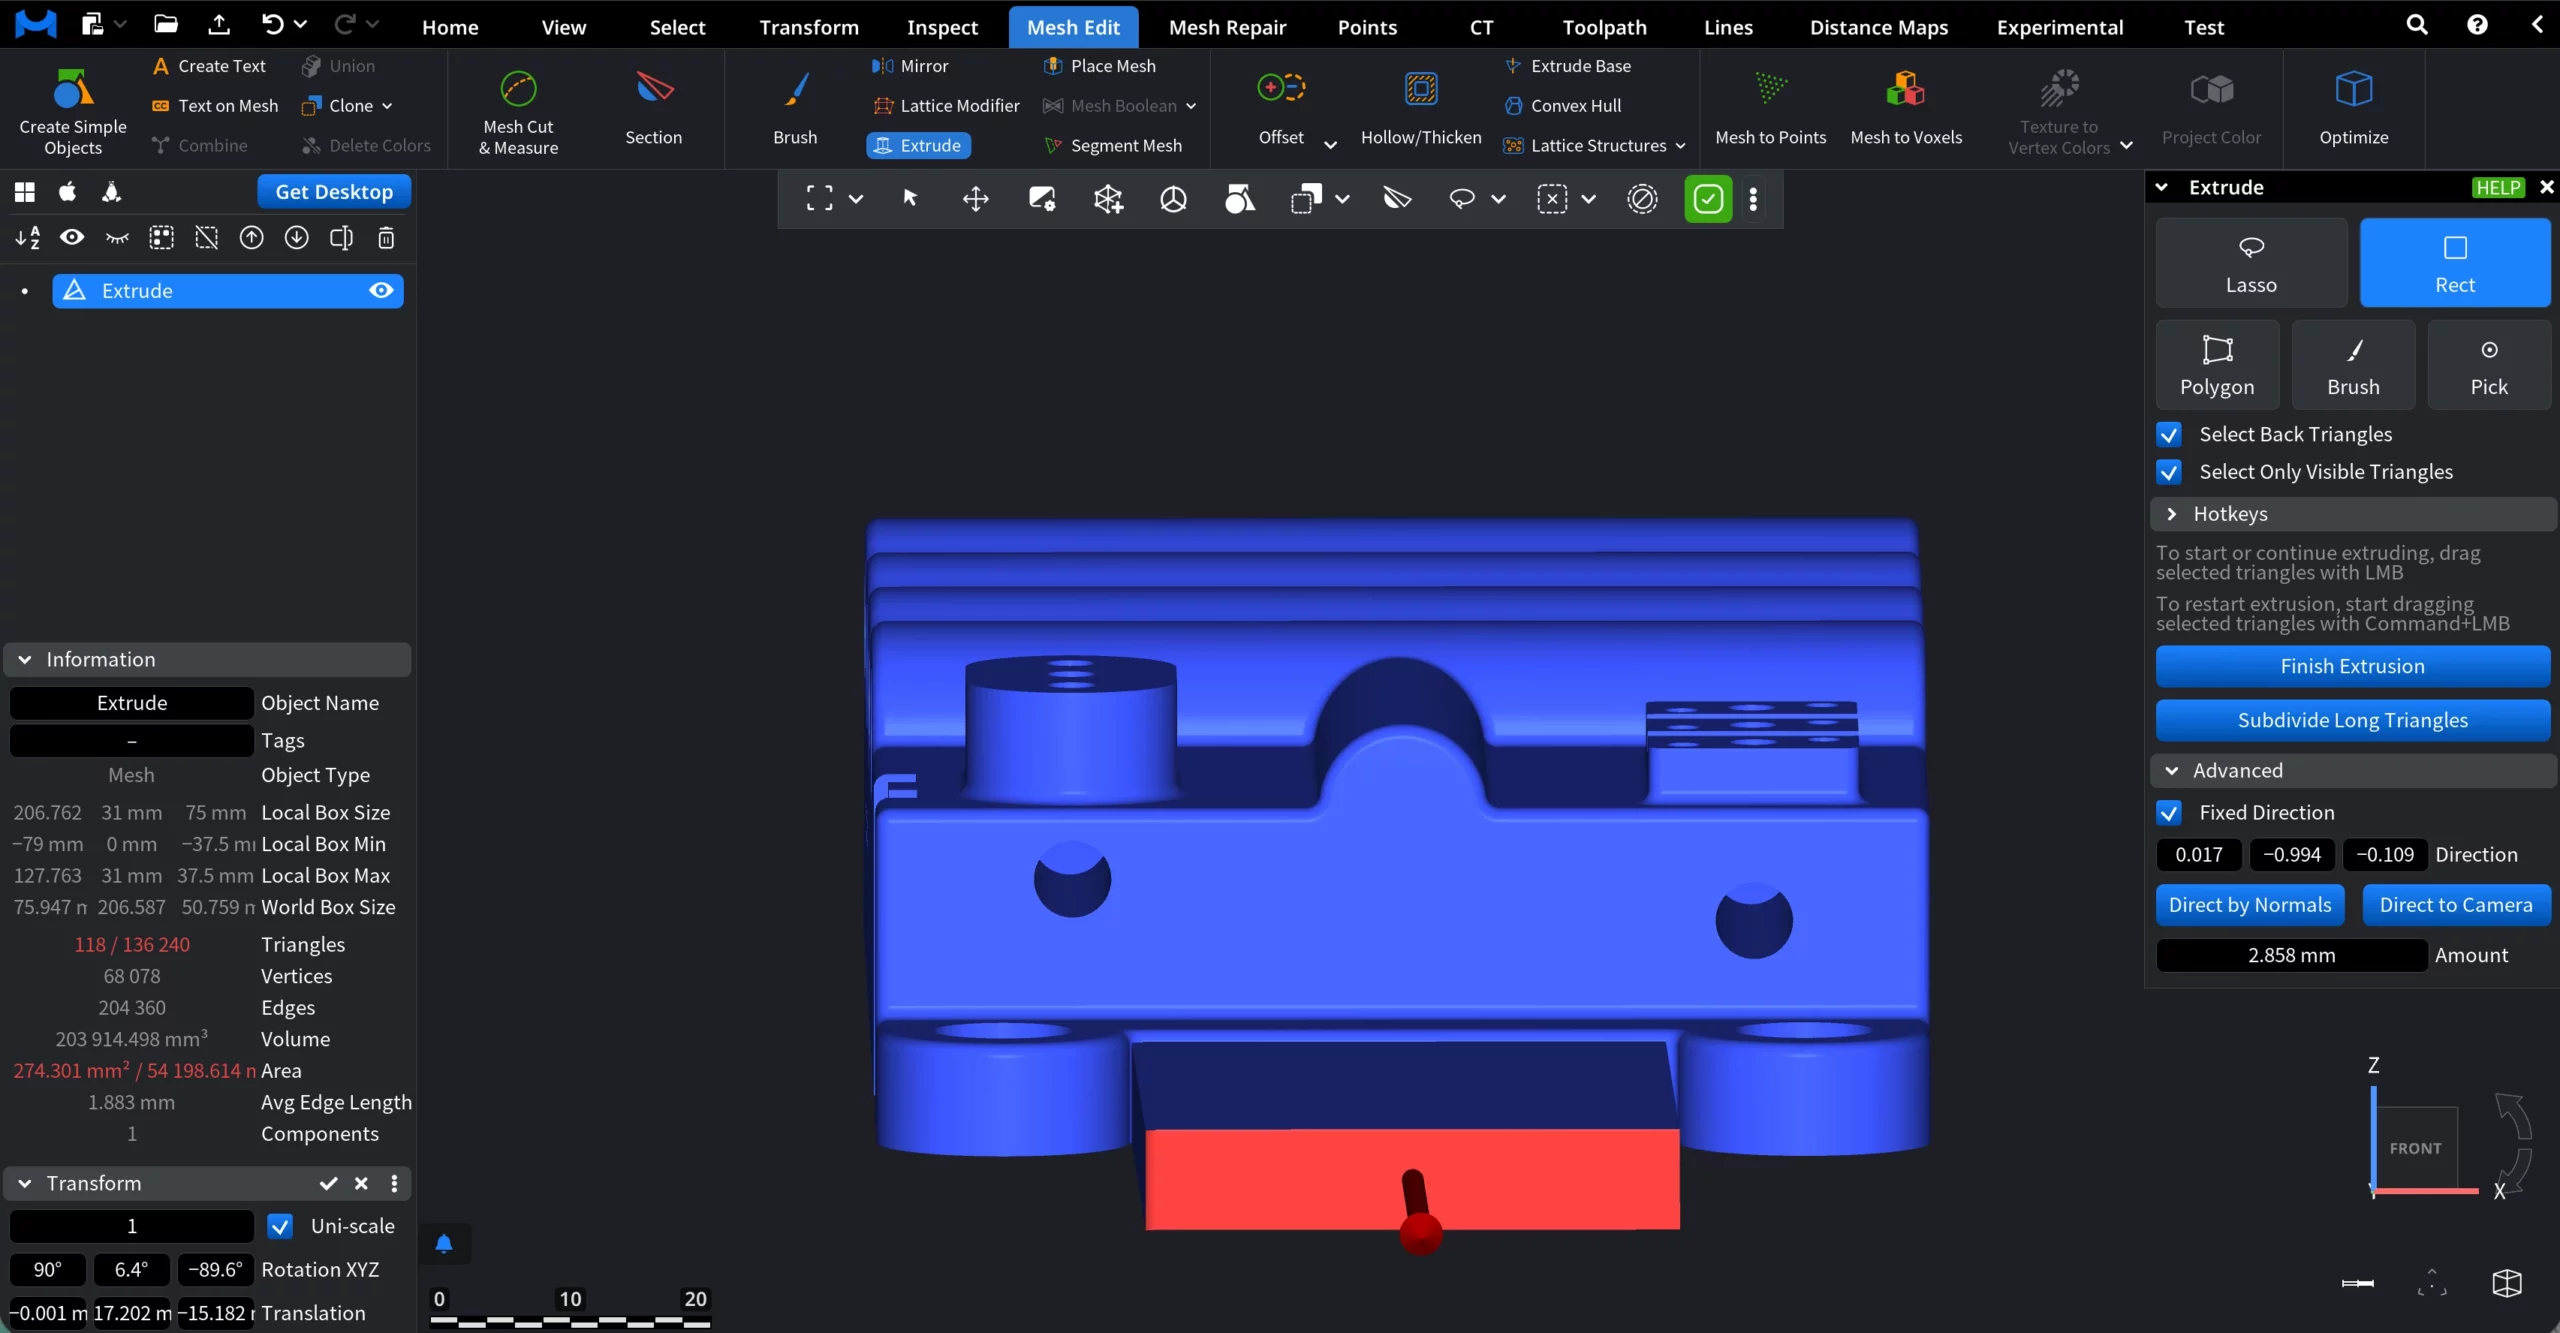Open Create Simple Objects
This screenshot has width=2560, height=1333.
pos(70,108)
